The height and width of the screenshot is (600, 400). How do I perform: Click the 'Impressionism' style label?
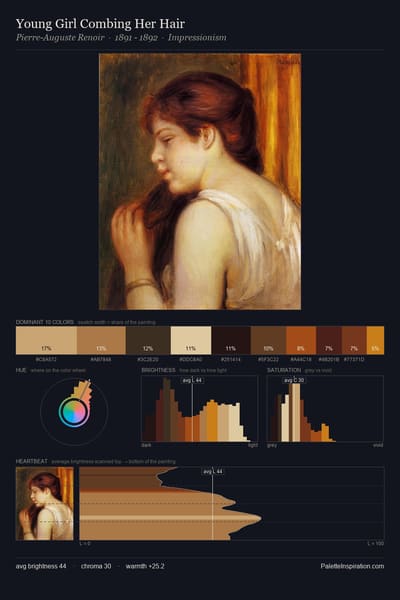[197, 38]
